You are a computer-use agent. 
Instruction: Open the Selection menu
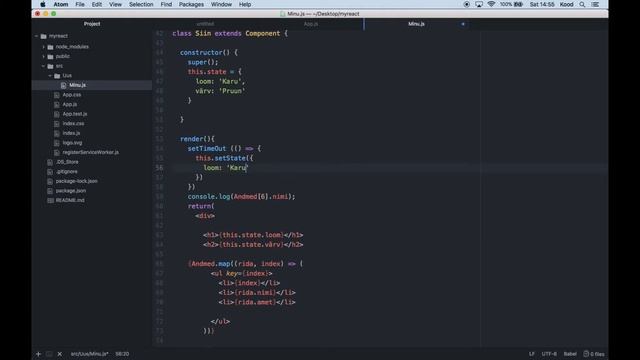tap(141, 4)
